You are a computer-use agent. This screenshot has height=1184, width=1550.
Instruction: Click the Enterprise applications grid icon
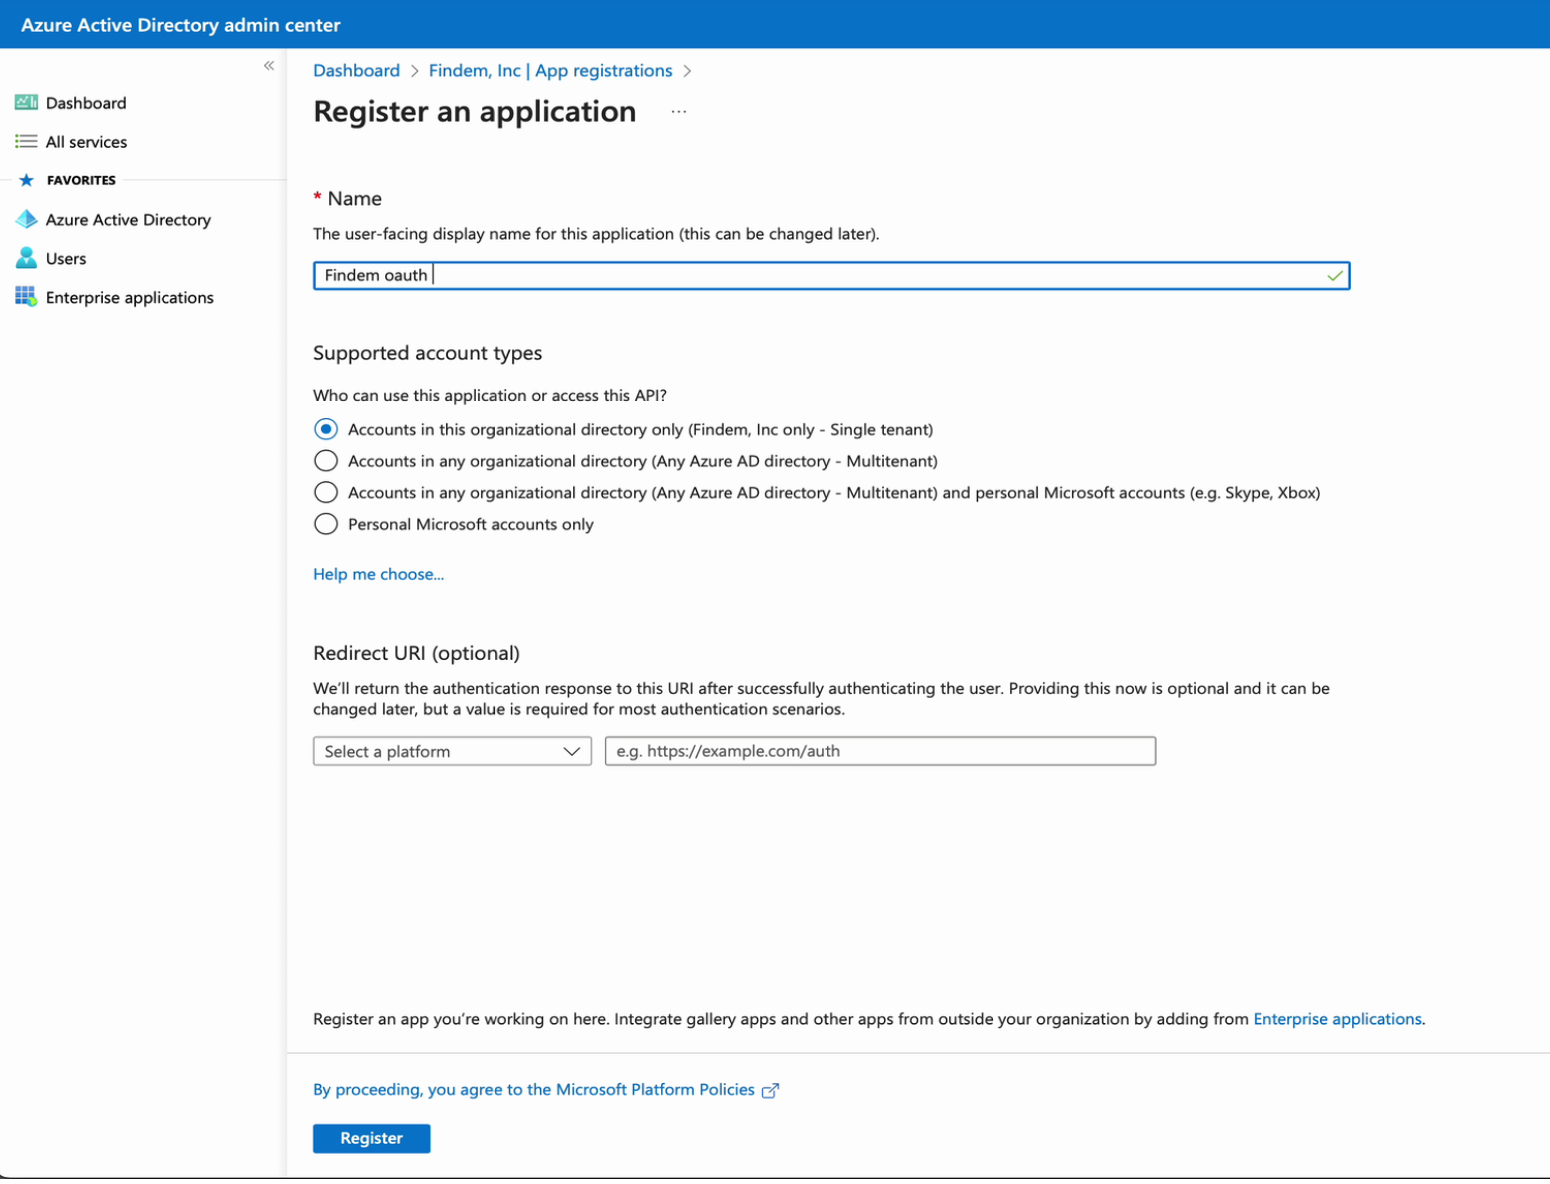point(26,297)
